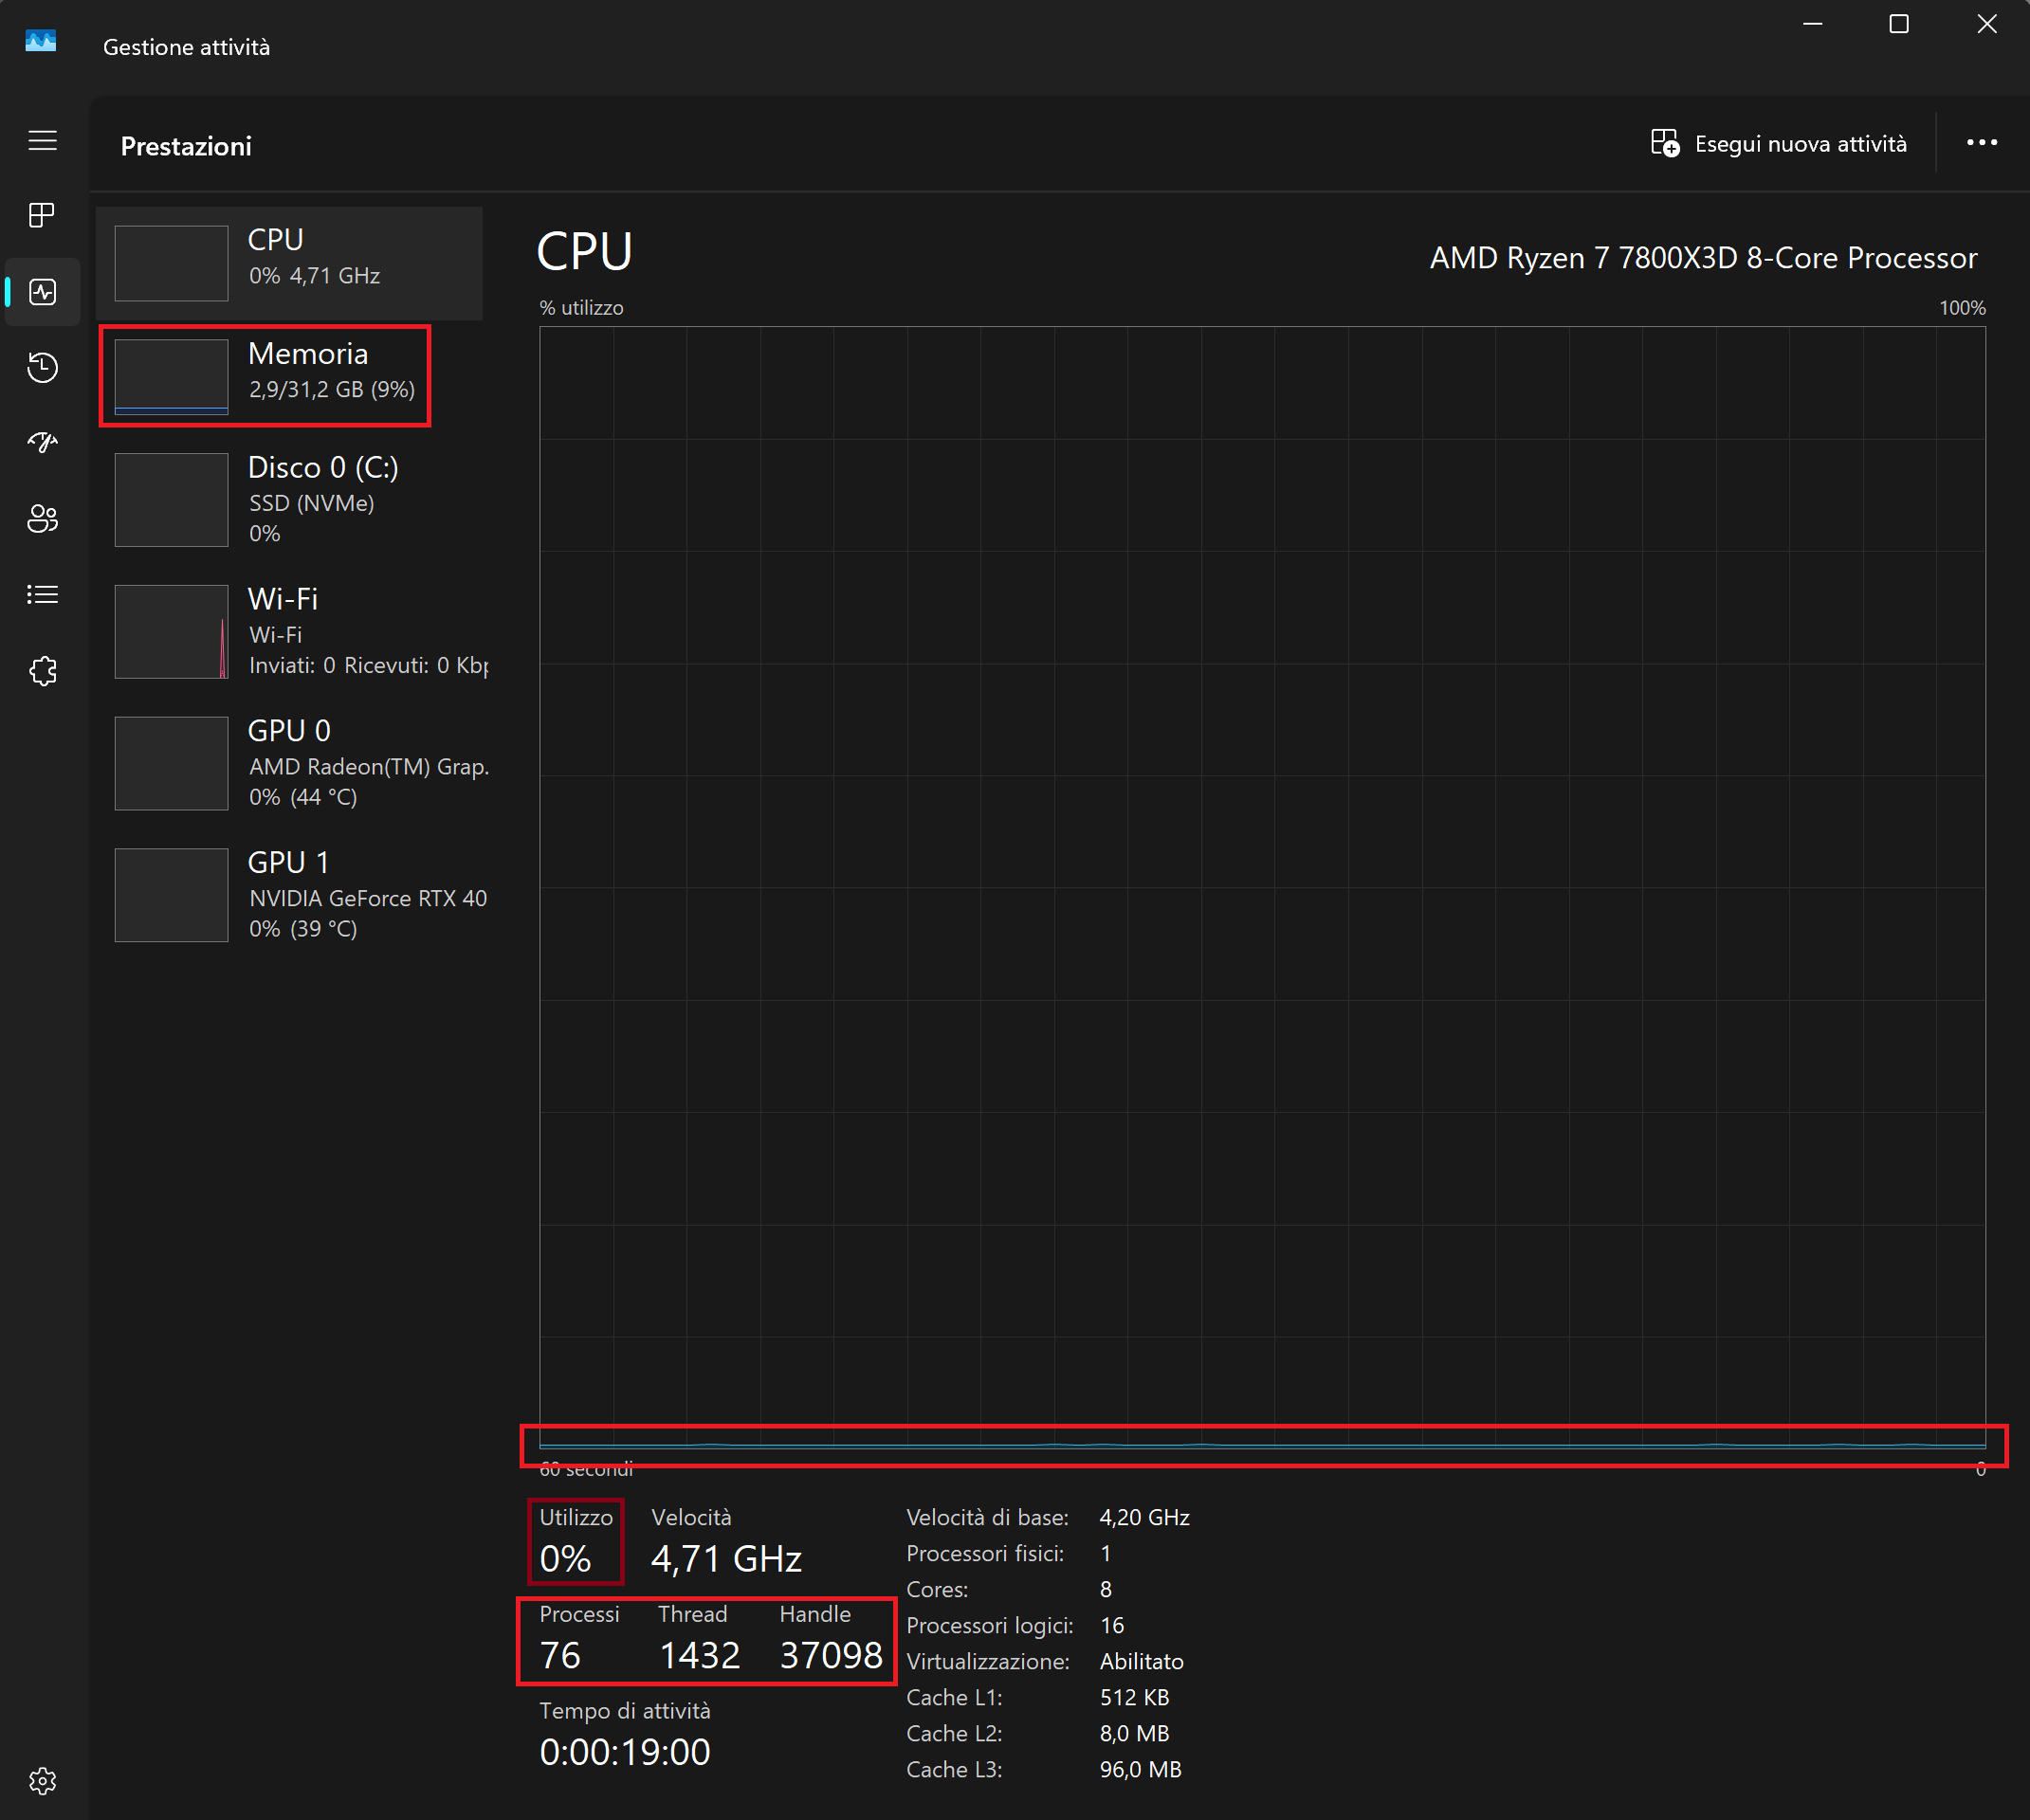Screen dimensions: 2030x1820
Task: Click the Wi-Fi mini graph thumbnail
Action: pyautogui.click(x=171, y=631)
